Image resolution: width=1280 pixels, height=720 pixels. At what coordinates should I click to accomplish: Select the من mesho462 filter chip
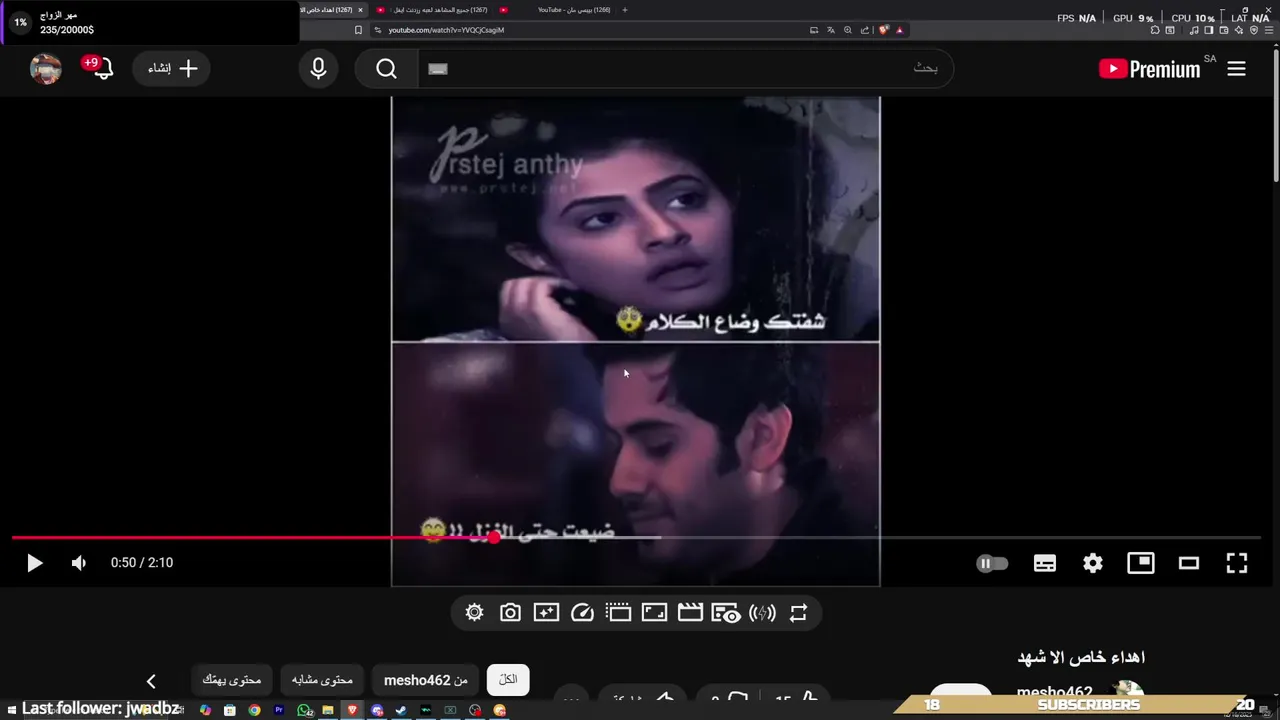tap(426, 680)
